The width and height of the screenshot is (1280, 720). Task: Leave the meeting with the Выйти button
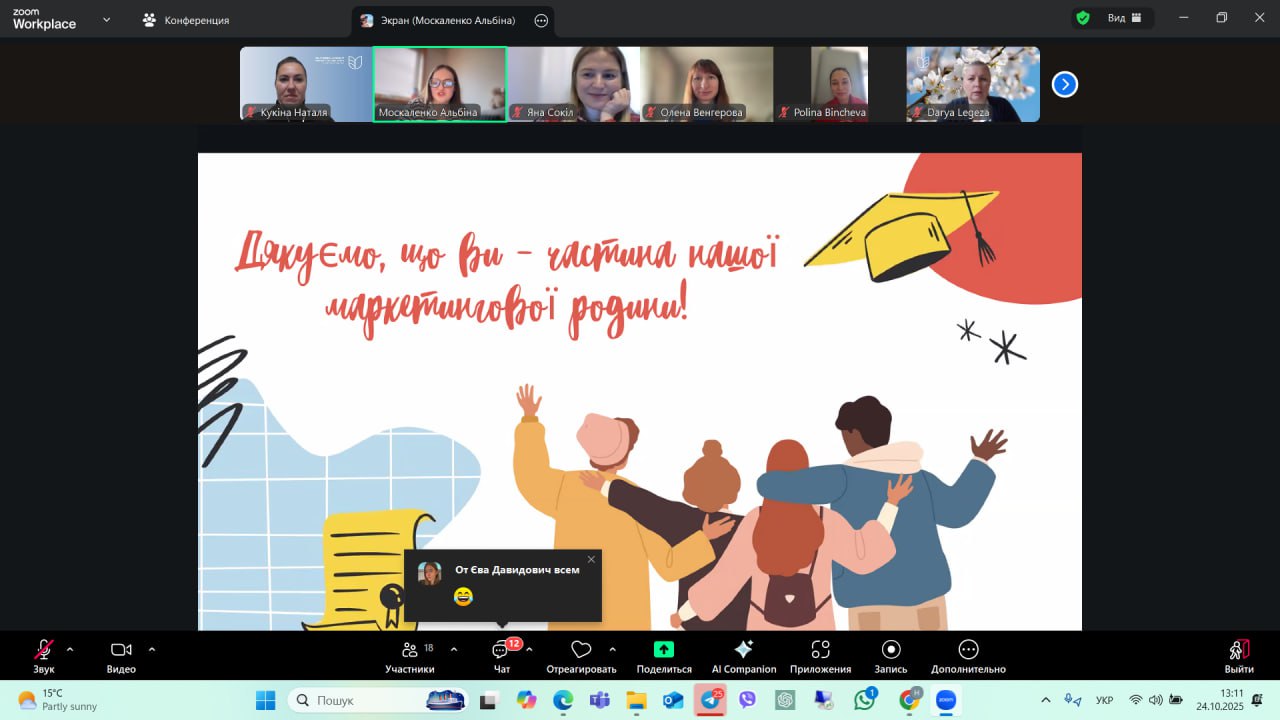tap(1239, 656)
